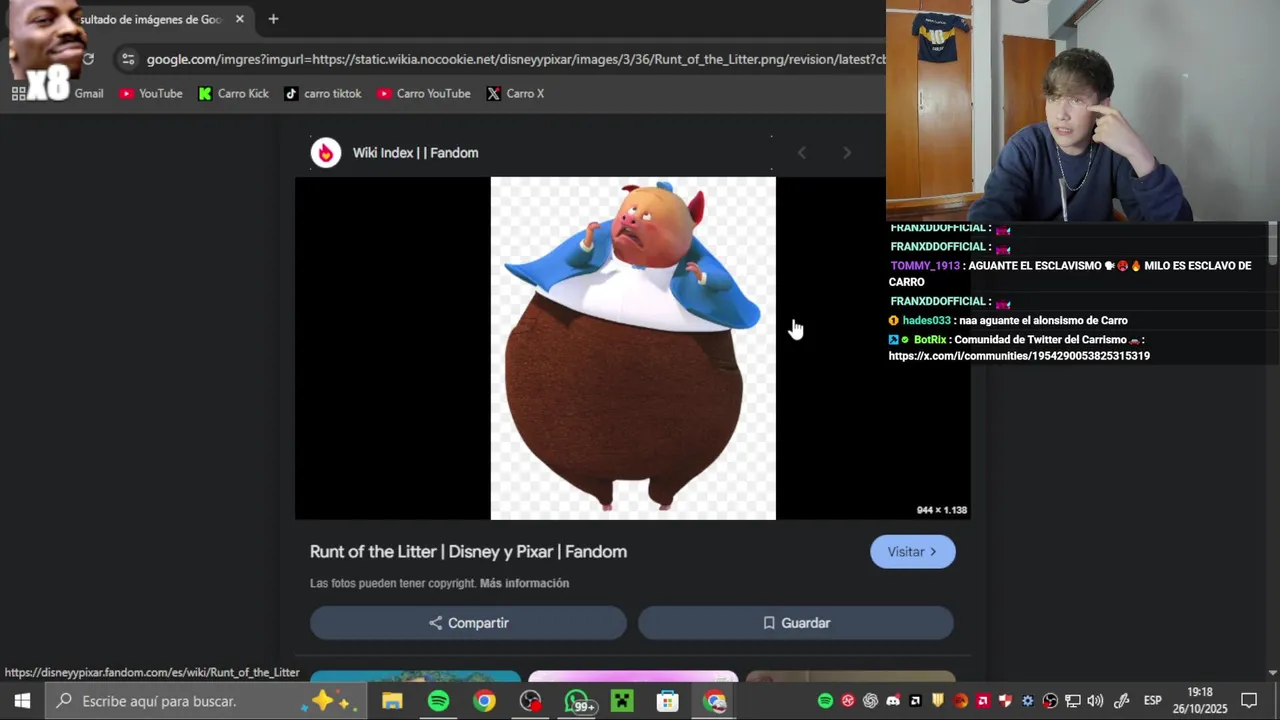This screenshot has height=720, width=1280.
Task: Switch ESP keyboard language indicator
Action: tap(1152, 701)
